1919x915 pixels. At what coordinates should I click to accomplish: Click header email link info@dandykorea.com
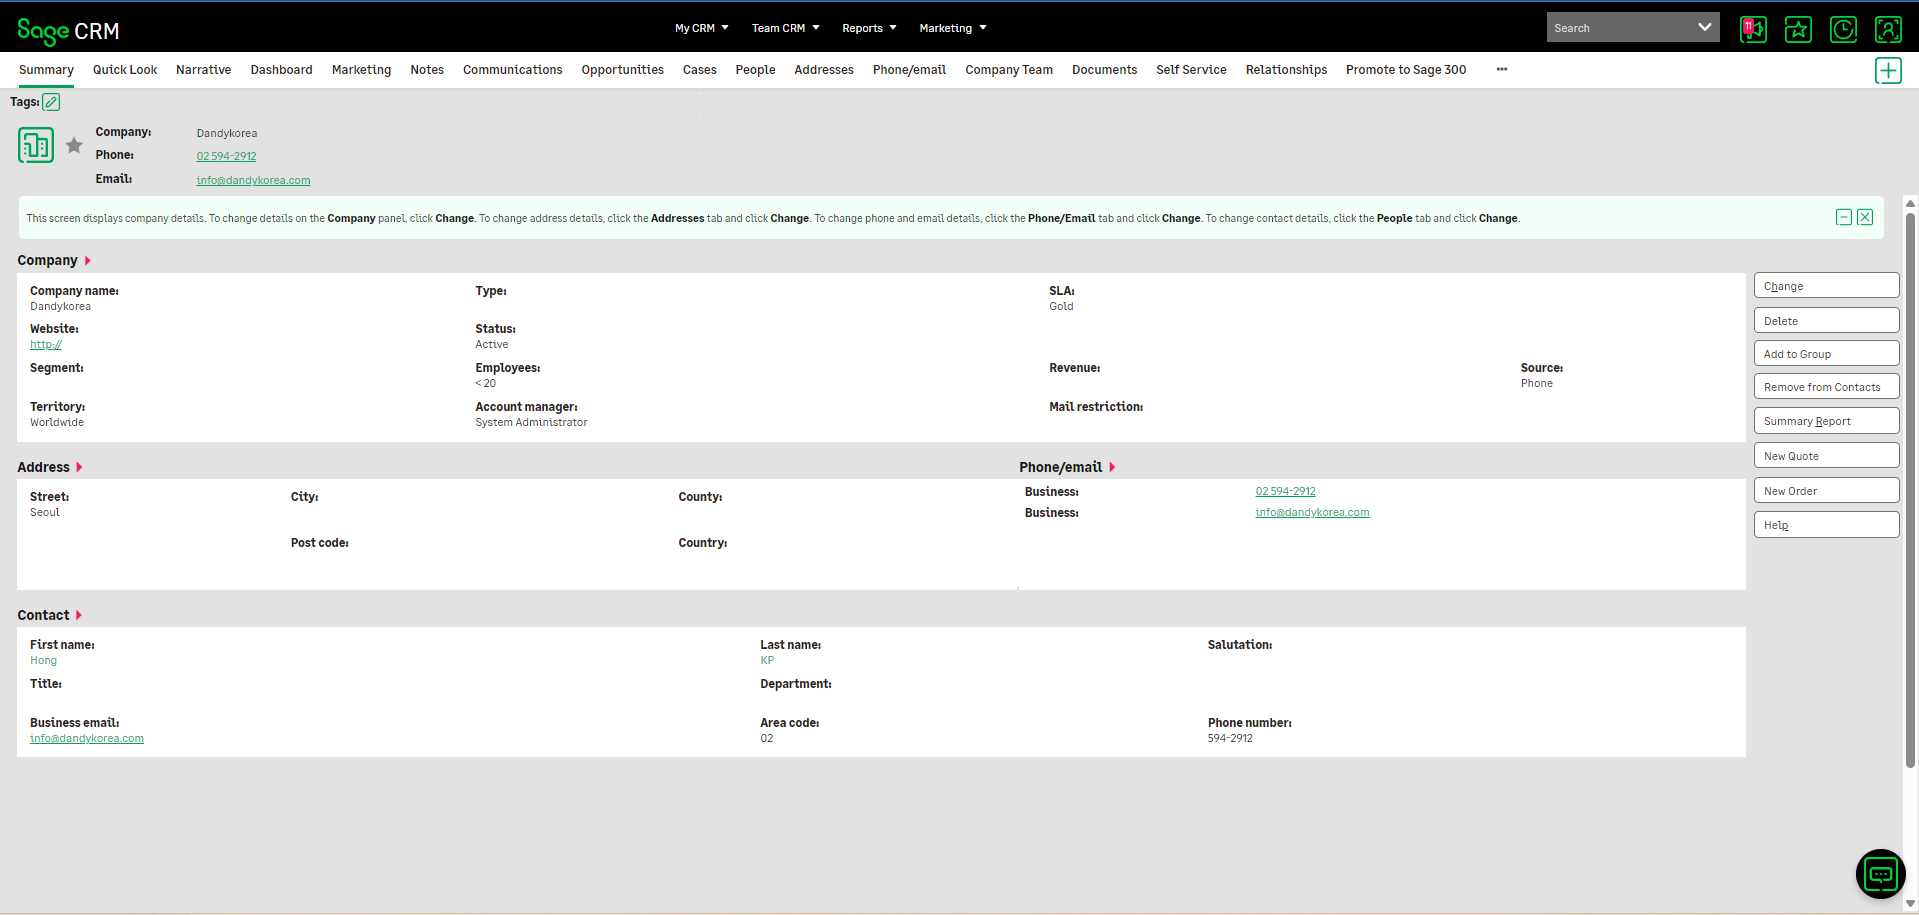(x=253, y=180)
